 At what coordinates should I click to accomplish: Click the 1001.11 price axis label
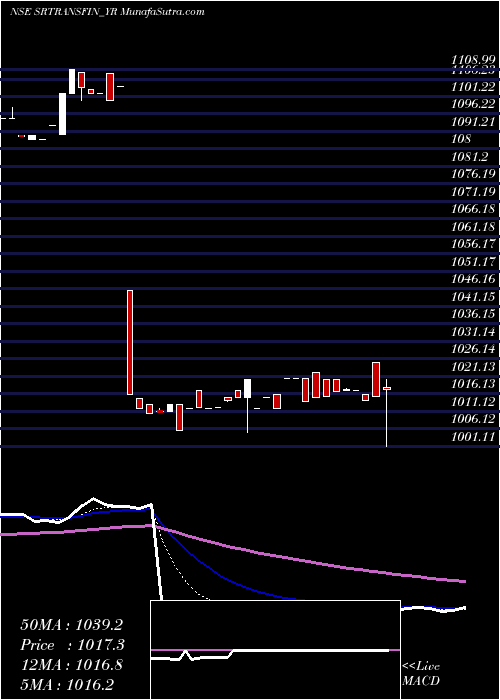click(x=472, y=436)
